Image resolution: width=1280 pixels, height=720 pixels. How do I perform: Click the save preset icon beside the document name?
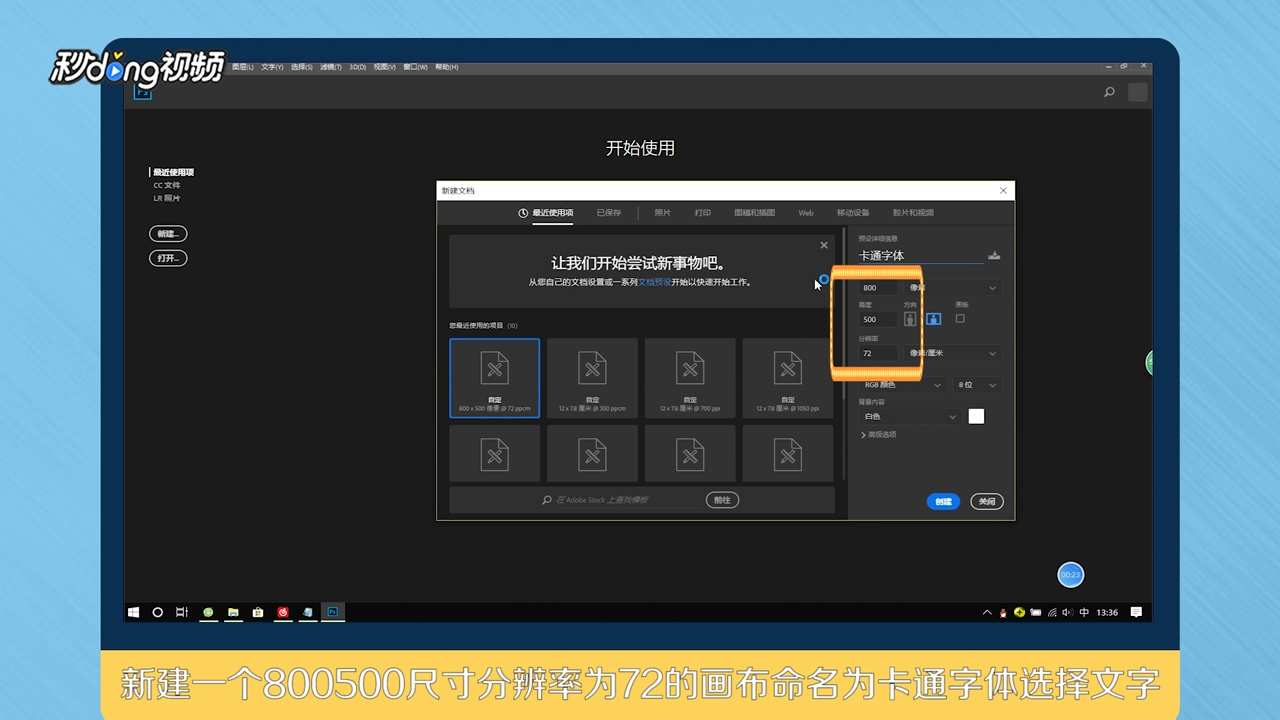coord(994,255)
